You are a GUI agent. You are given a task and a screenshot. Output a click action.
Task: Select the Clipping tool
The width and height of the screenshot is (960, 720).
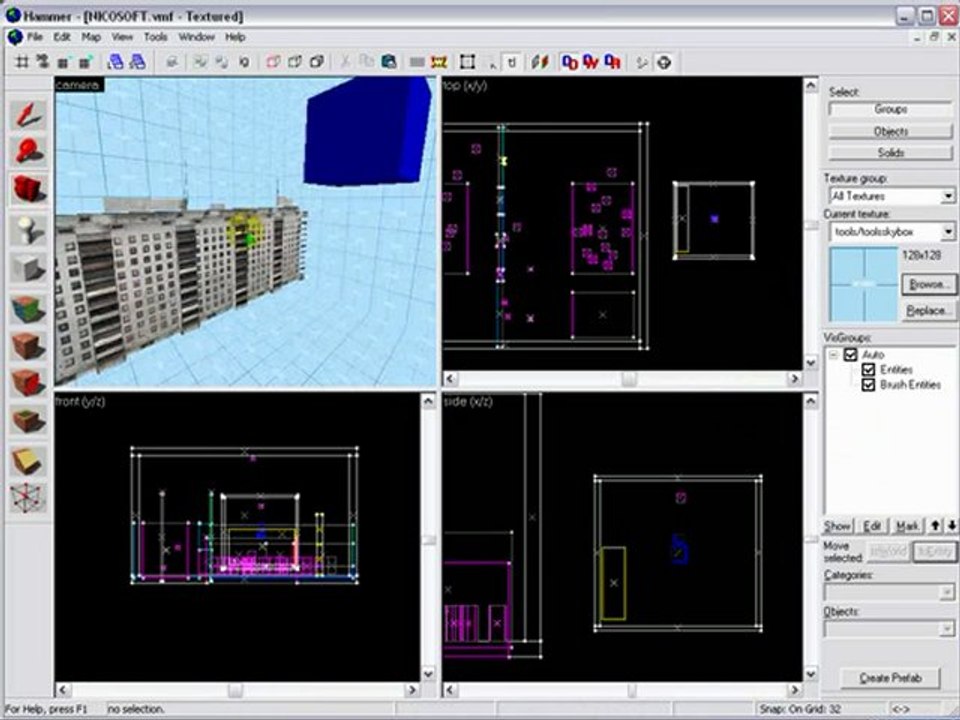click(28, 460)
